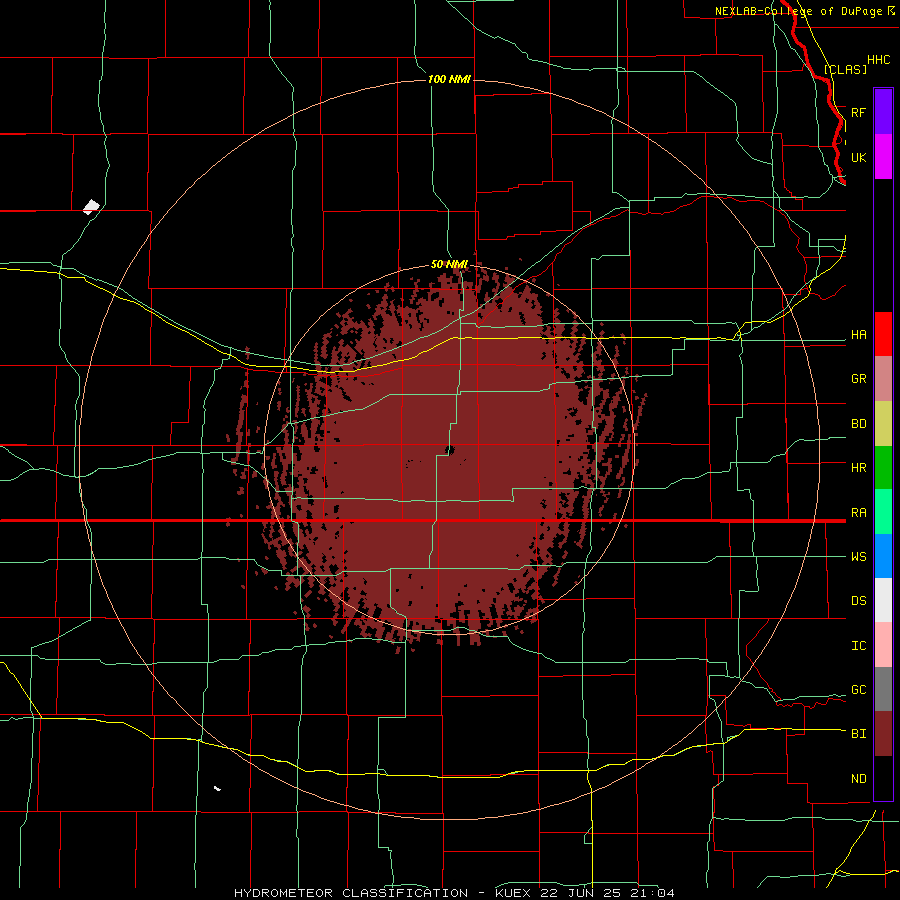Click the BD yellow-green legend color block
900x900 pixels.
[x=883, y=424]
